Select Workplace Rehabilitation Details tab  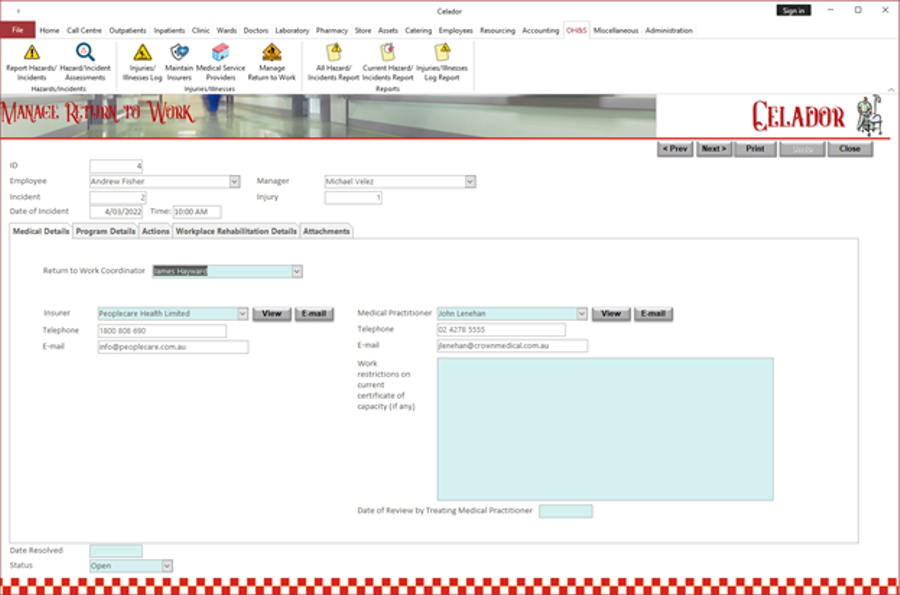pos(236,231)
